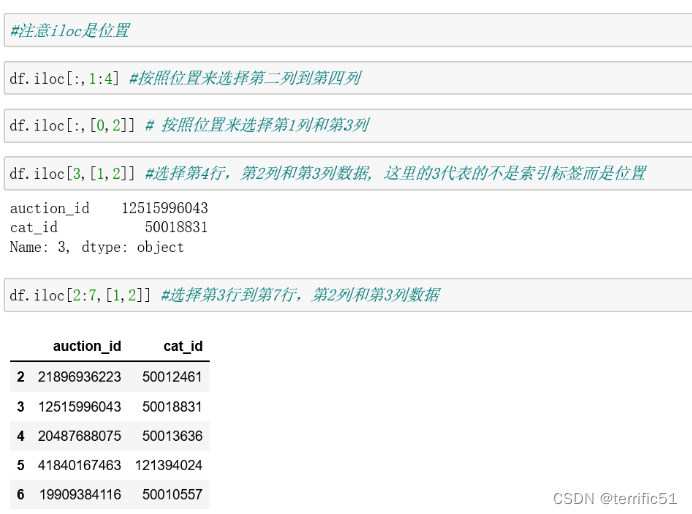Click table cell 50018831 in row 3

coord(172,406)
